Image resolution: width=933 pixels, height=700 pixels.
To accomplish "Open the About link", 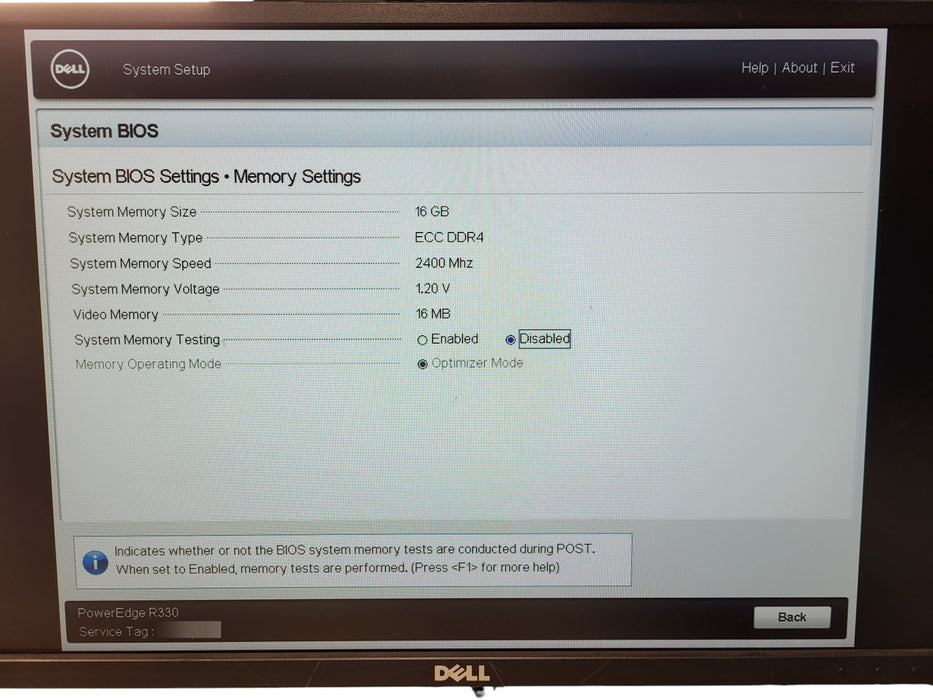I will (x=799, y=68).
